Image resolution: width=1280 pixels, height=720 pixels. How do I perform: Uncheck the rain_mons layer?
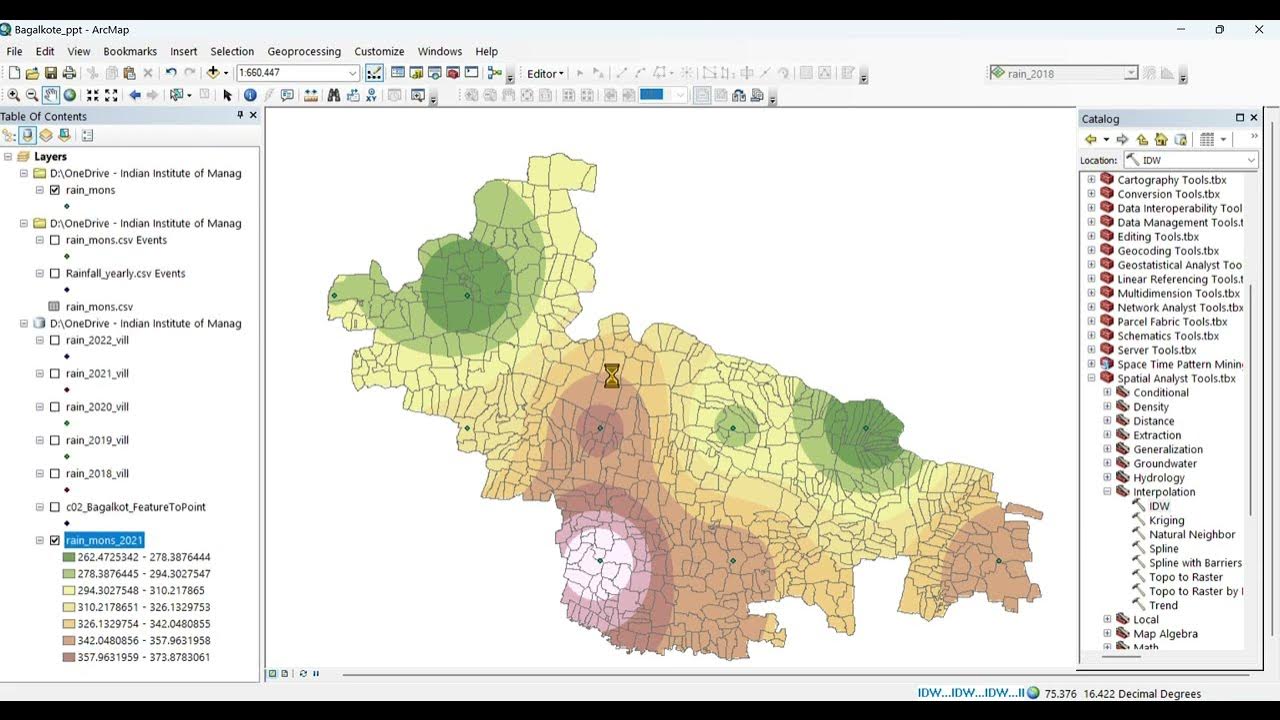(55, 190)
